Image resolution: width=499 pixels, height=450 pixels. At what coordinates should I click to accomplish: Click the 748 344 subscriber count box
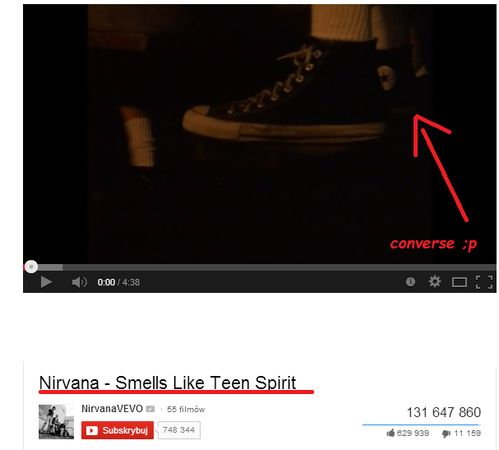click(x=179, y=430)
